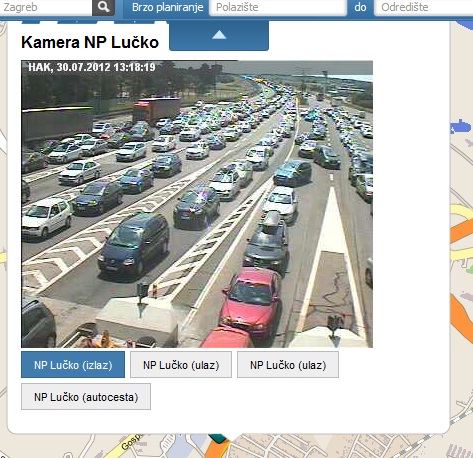Click the live traffic camera image
Screen dimensions: 473x458
click(197, 204)
